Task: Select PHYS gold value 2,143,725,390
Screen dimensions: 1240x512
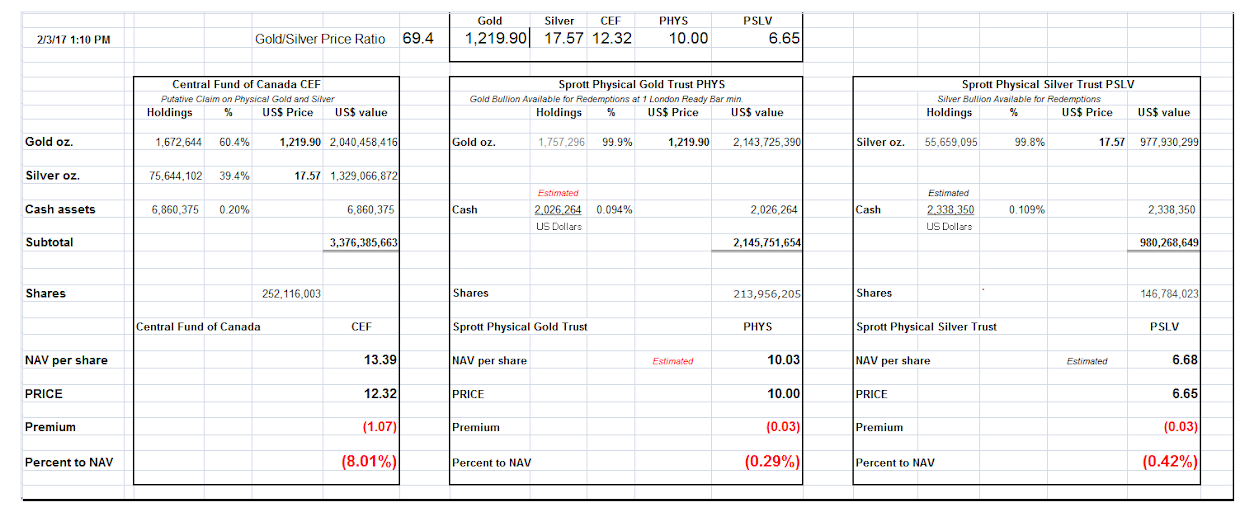Action: 767,143
